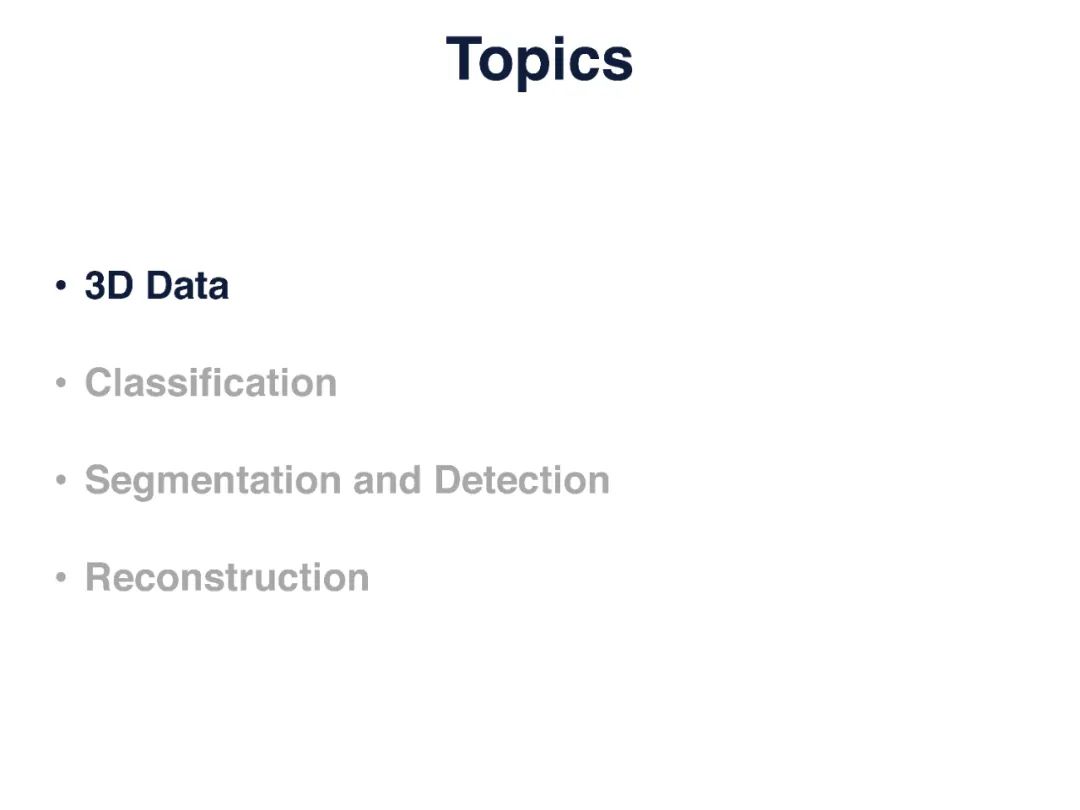Click the bullet dot before 3D Data
This screenshot has height=810, width=1080.
(x=62, y=286)
